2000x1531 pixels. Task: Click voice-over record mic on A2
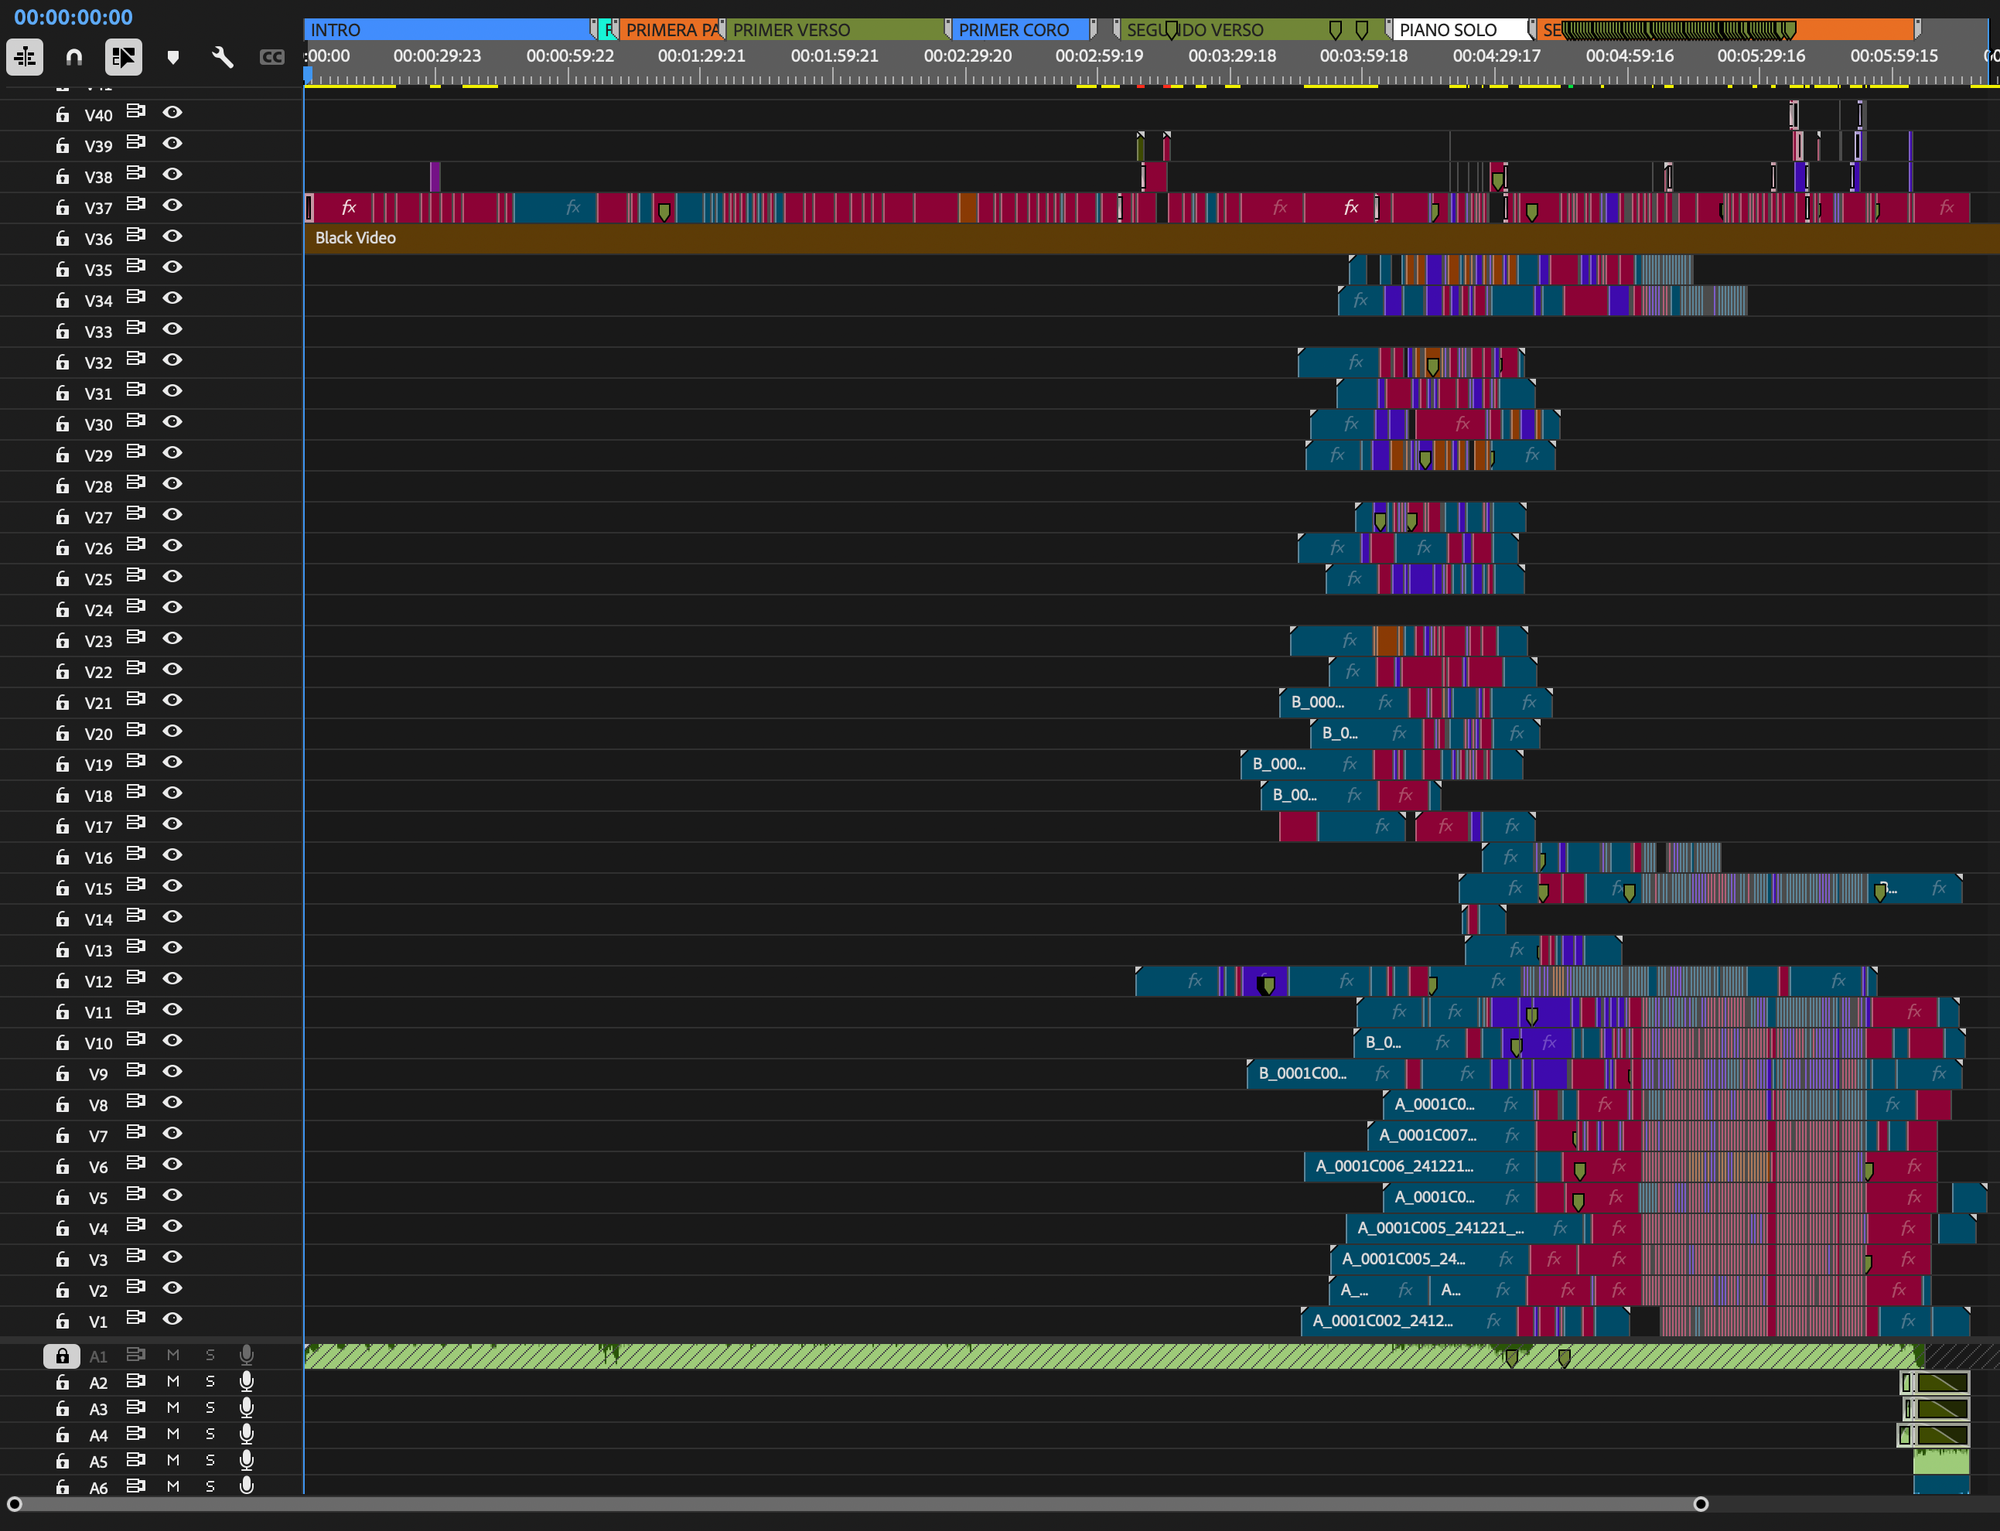tap(247, 1381)
